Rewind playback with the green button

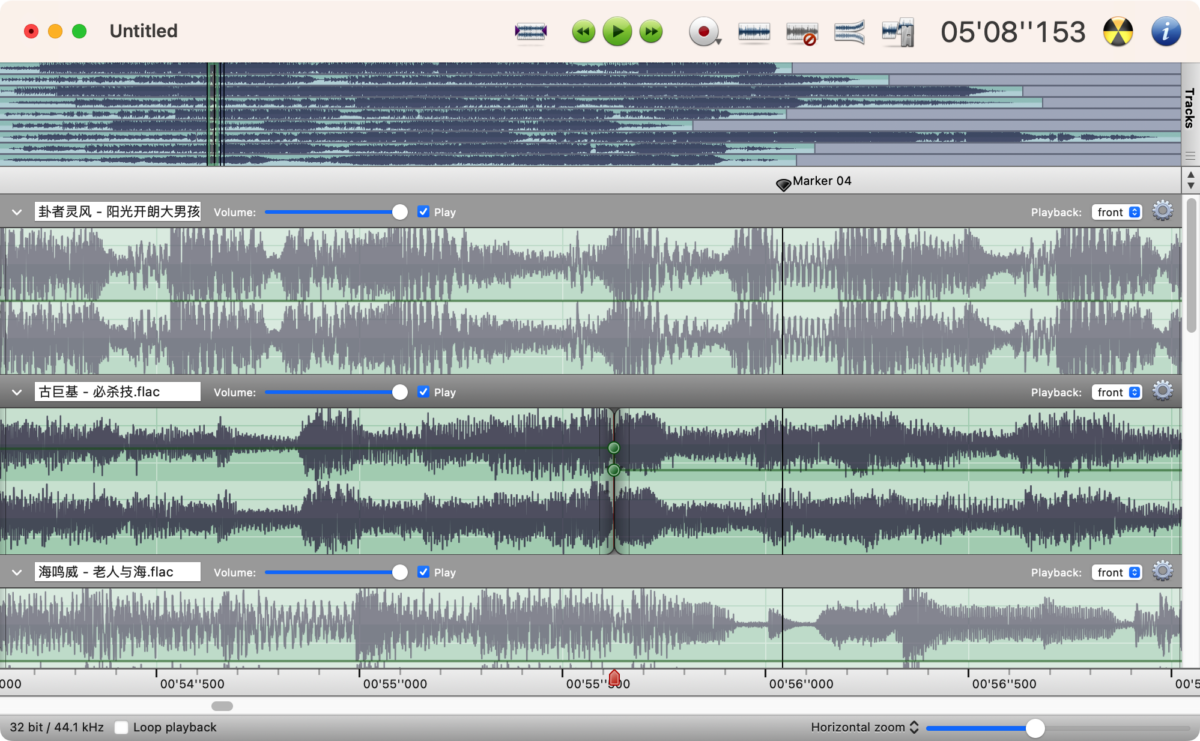coord(583,32)
